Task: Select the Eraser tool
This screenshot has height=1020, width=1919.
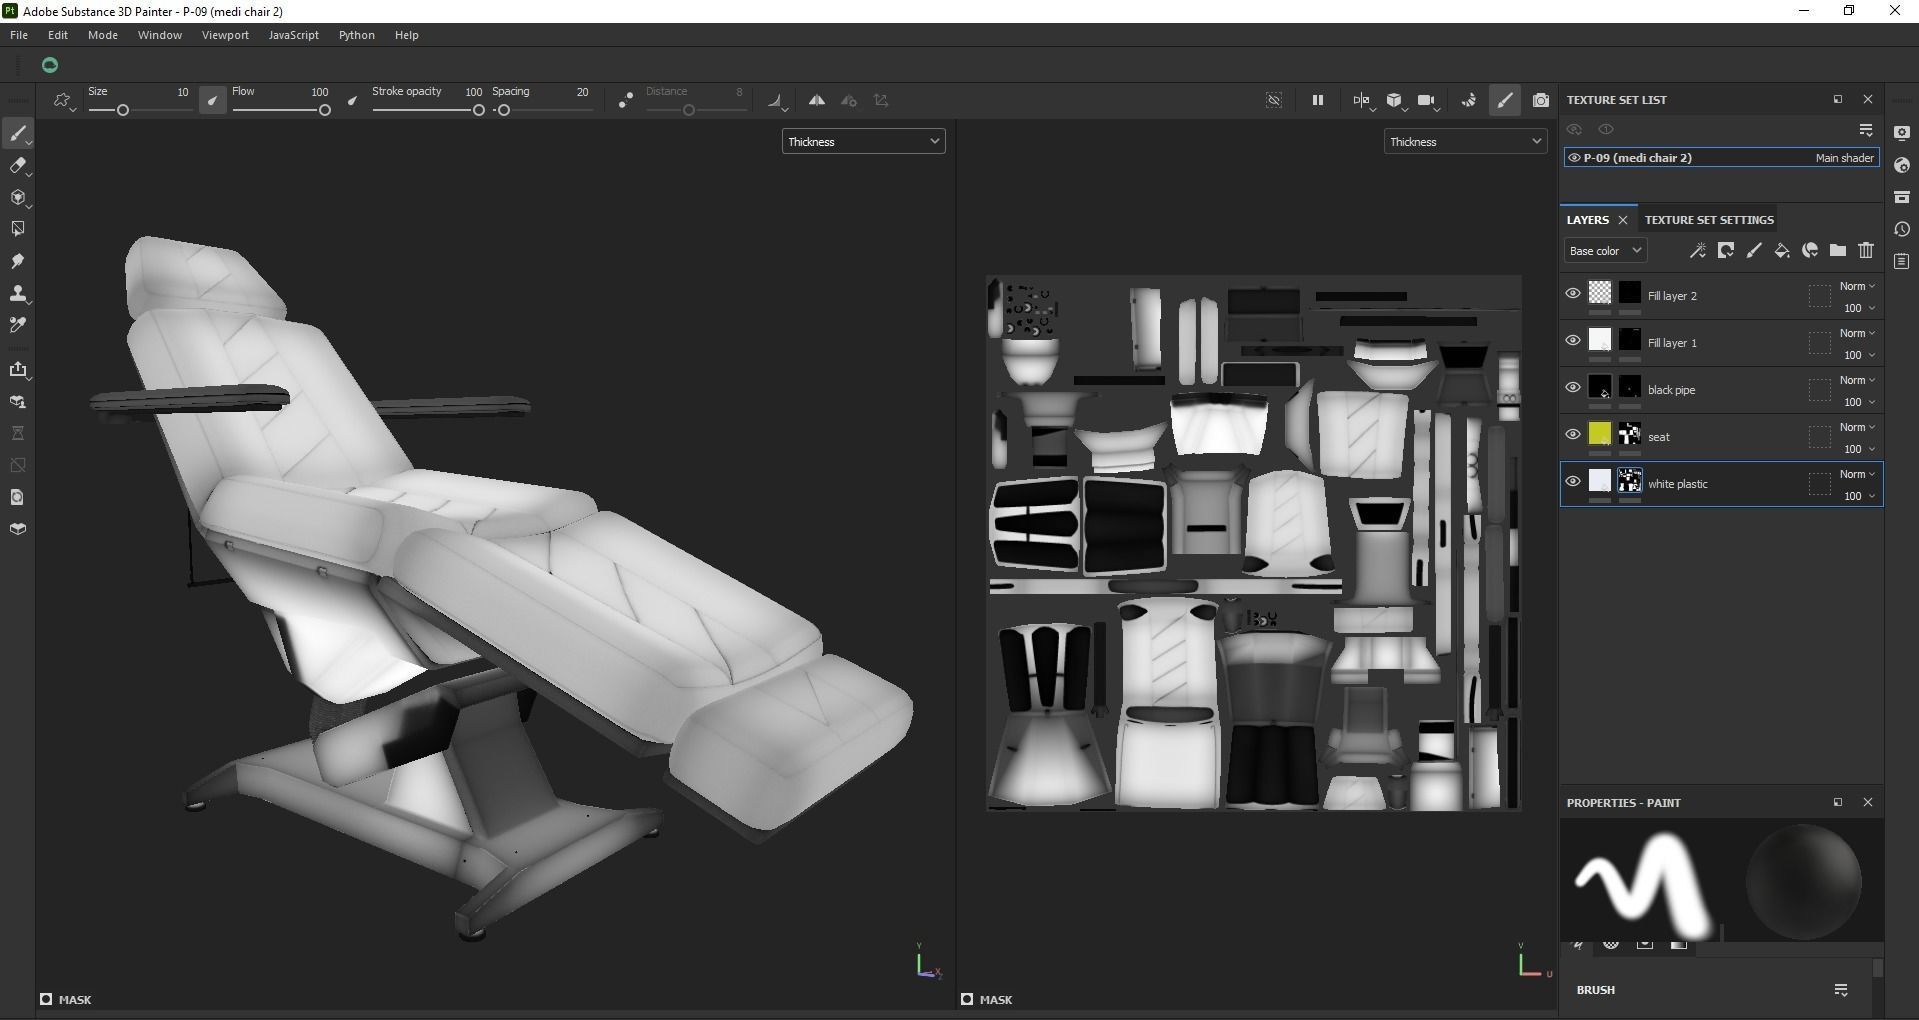Action: (x=18, y=166)
